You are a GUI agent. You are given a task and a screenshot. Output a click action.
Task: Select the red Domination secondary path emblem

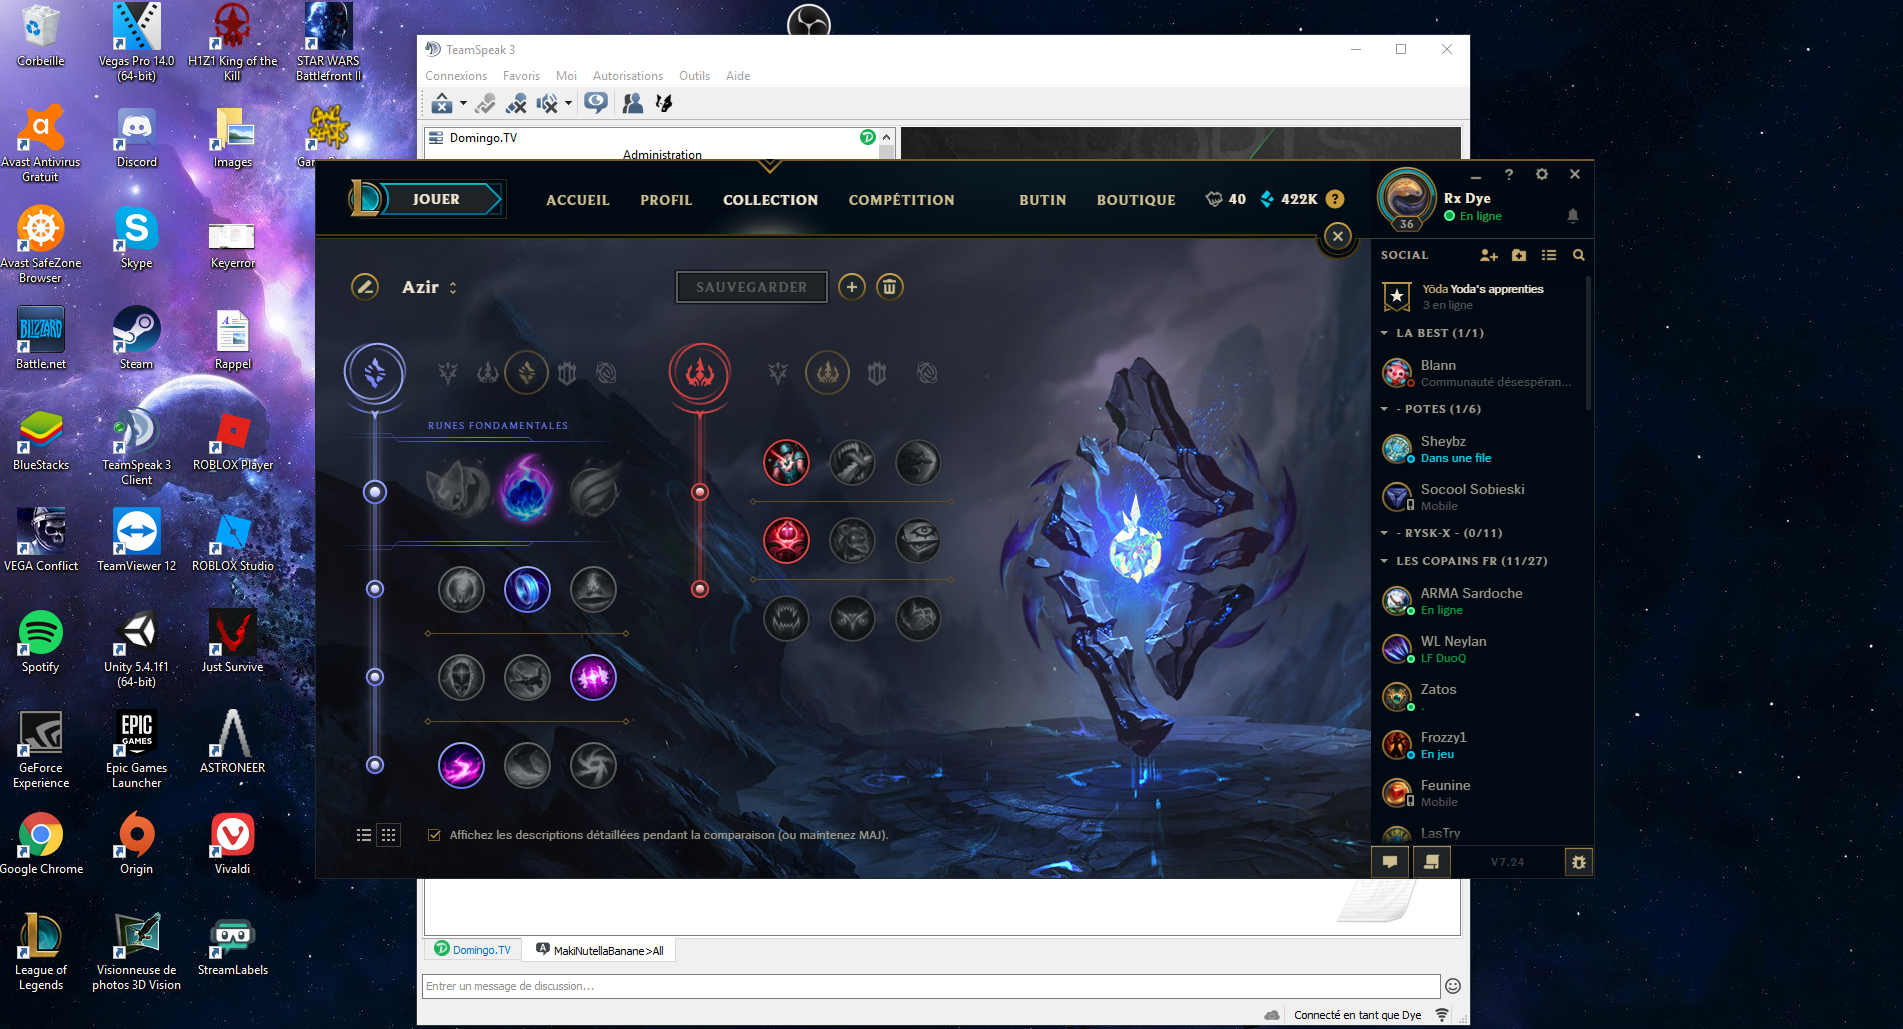click(699, 373)
